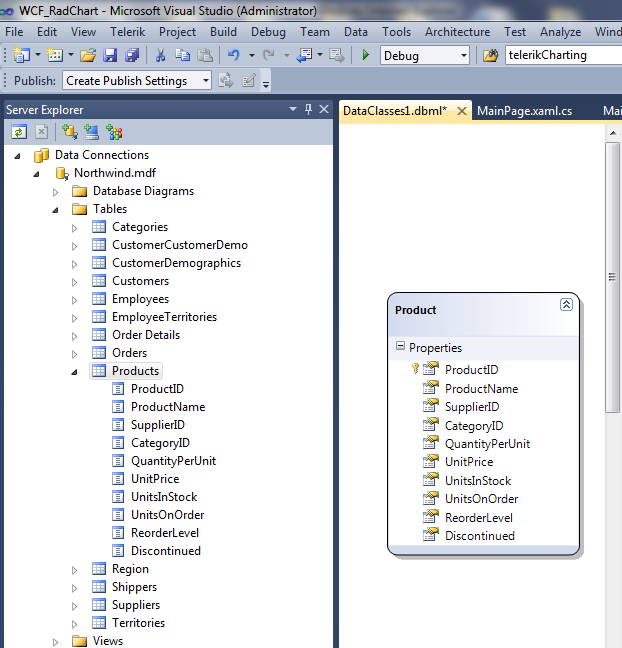Image resolution: width=622 pixels, height=648 pixels.
Task: Expand the Customers table
Action: pos(74,282)
